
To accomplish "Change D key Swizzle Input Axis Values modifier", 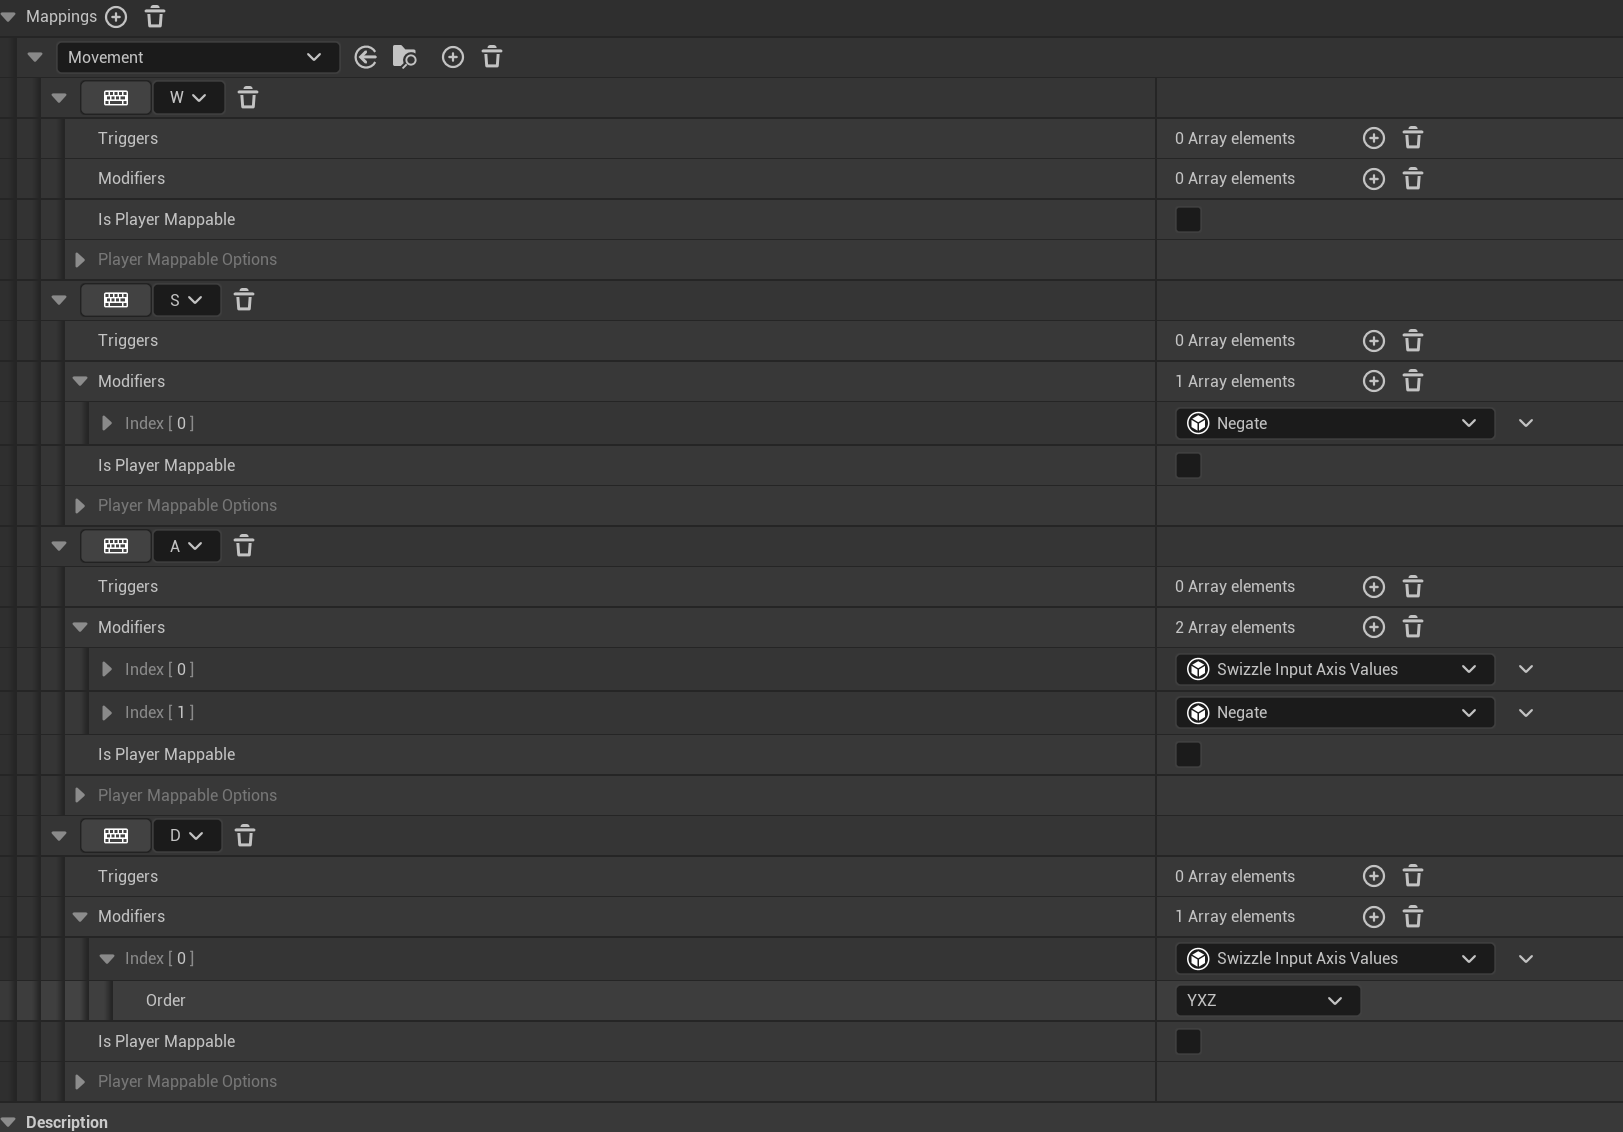I will pos(1335,958).
